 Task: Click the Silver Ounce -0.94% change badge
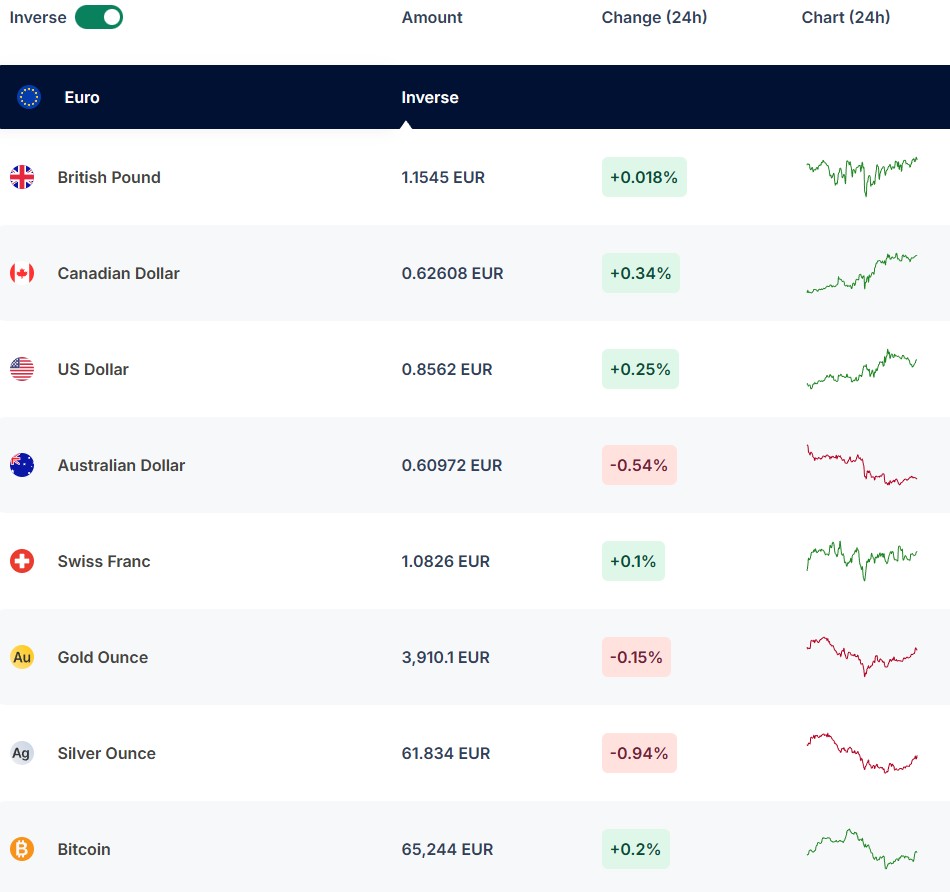click(639, 753)
